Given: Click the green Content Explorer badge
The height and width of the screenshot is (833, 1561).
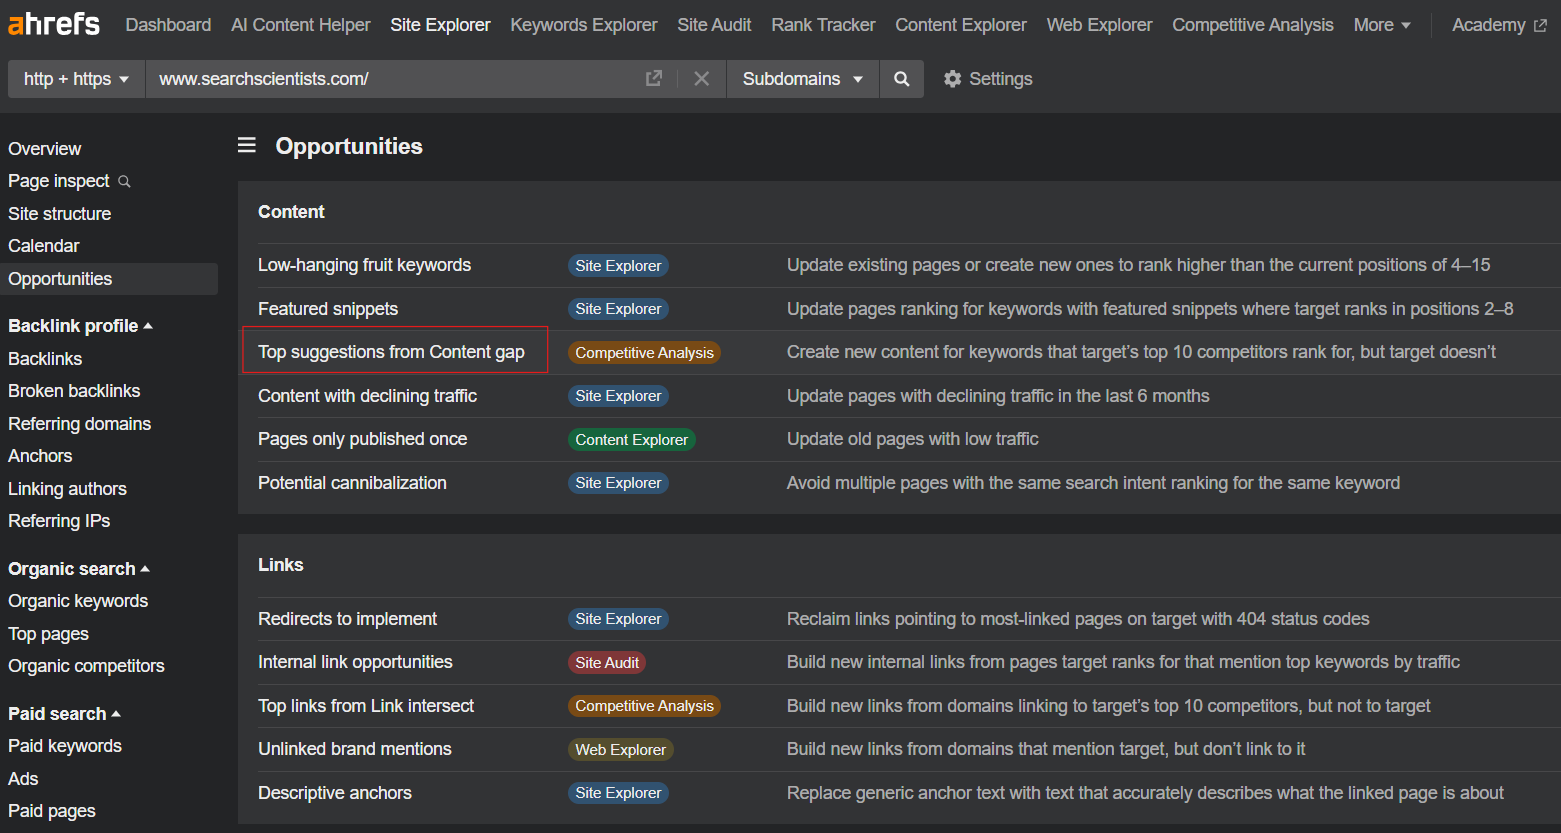Looking at the screenshot, I should click(x=631, y=440).
